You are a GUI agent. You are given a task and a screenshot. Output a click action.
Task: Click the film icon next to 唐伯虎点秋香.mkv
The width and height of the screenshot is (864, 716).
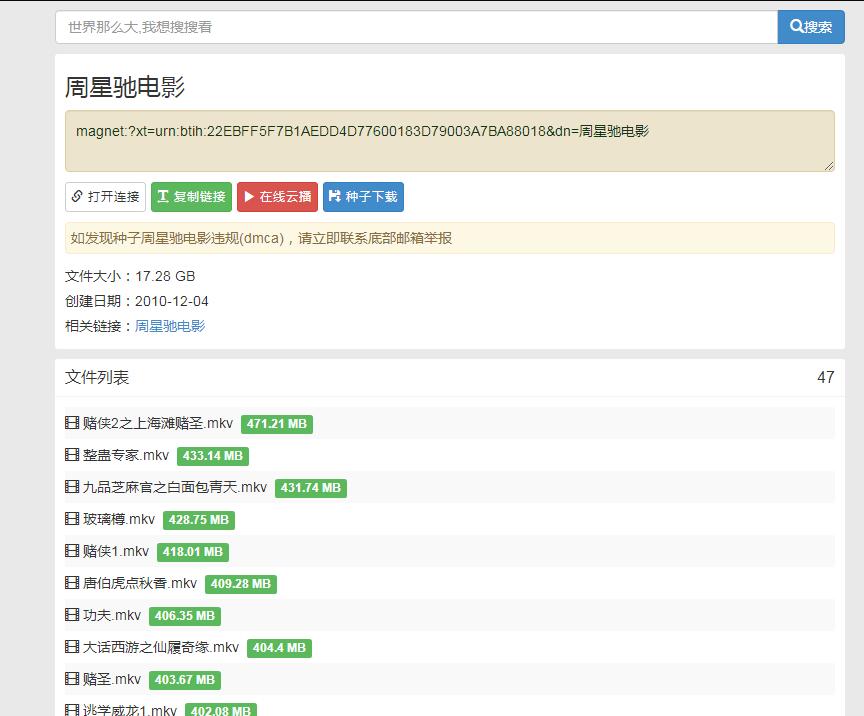click(72, 584)
